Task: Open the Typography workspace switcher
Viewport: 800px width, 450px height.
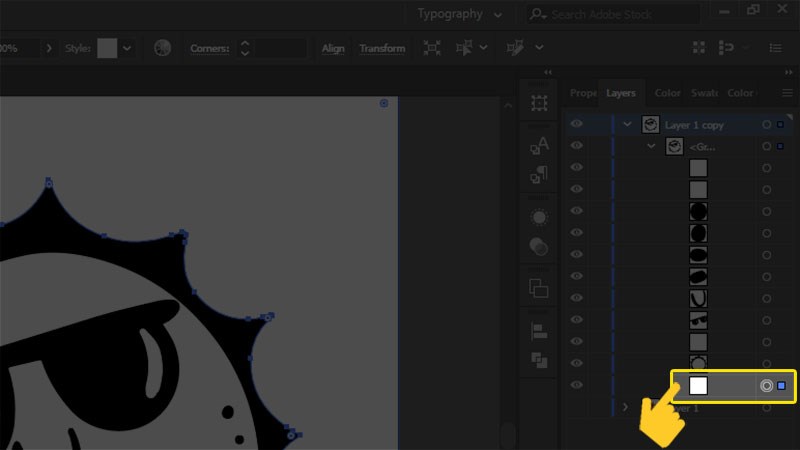Action: click(x=459, y=14)
